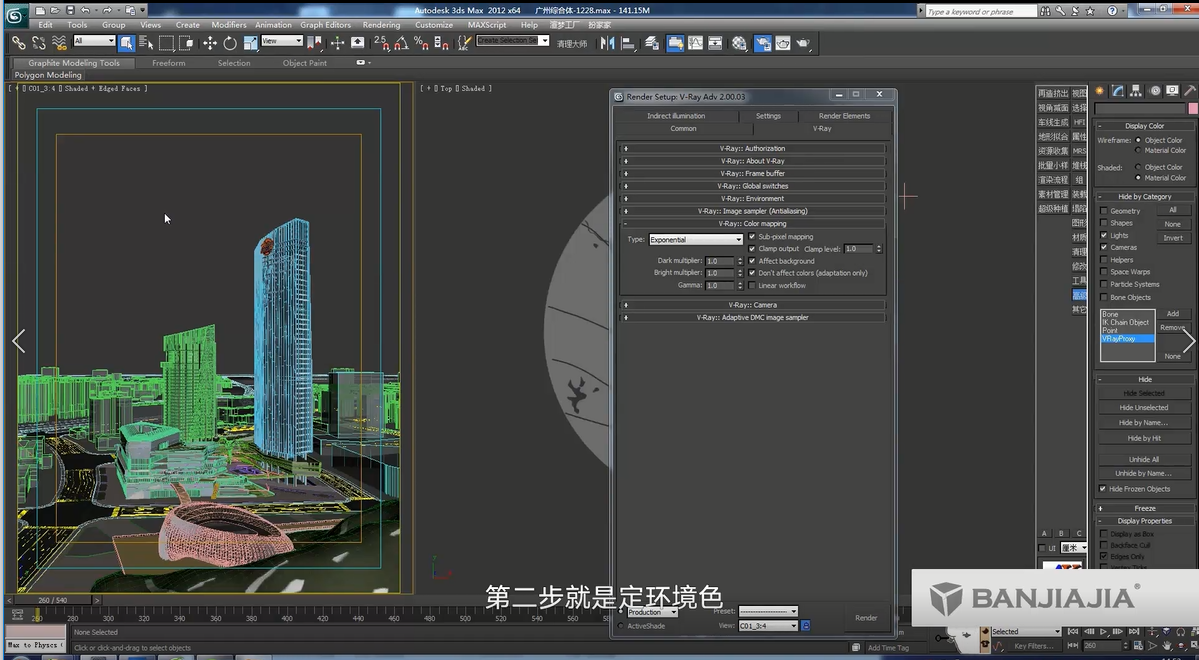Toggle the Percent Snap icon
The width and height of the screenshot is (1199, 660).
421,43
